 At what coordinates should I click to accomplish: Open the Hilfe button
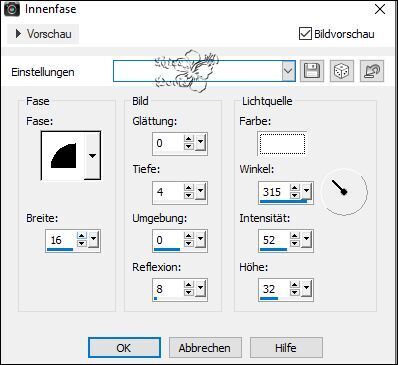pyautogui.click(x=286, y=348)
